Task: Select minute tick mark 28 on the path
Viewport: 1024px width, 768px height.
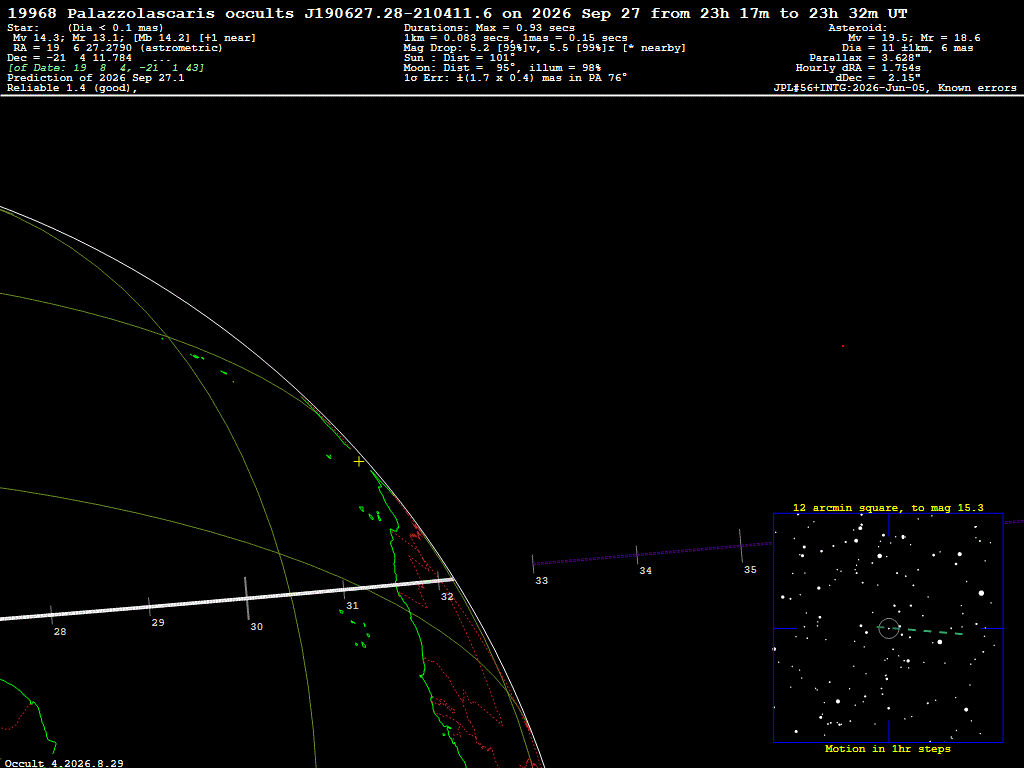Action: point(51,615)
